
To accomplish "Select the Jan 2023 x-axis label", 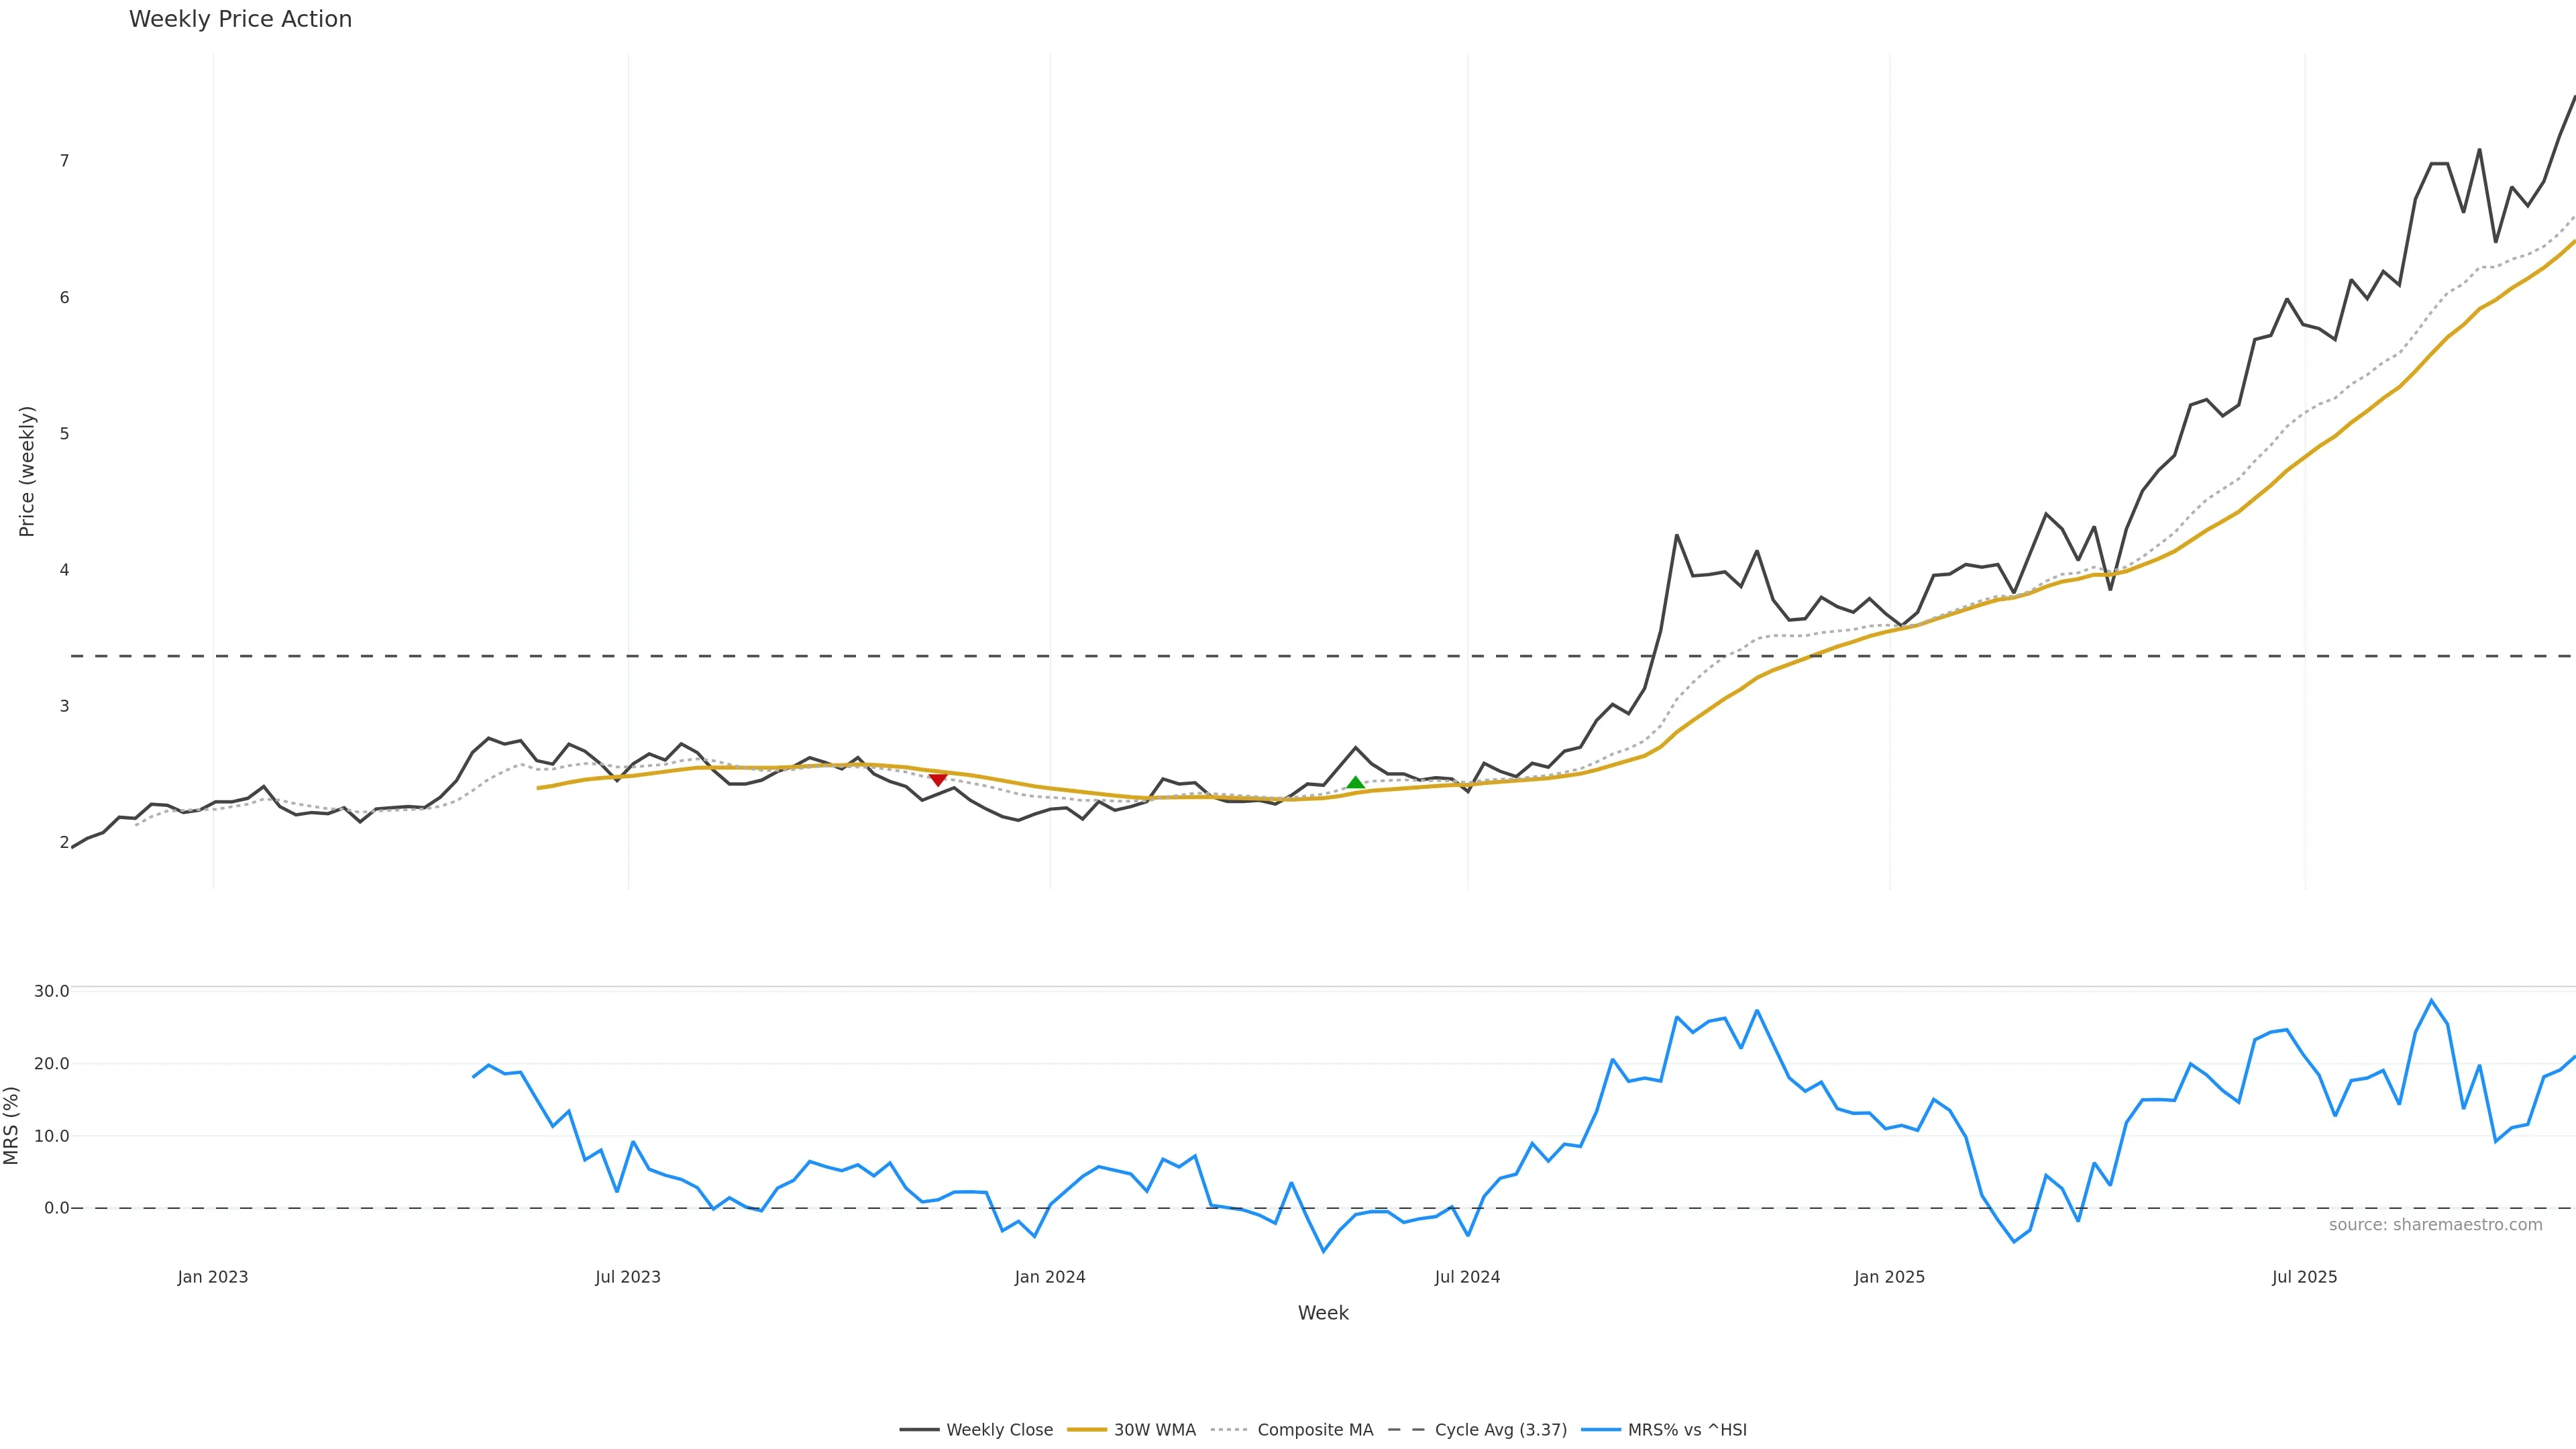I will point(213,1277).
